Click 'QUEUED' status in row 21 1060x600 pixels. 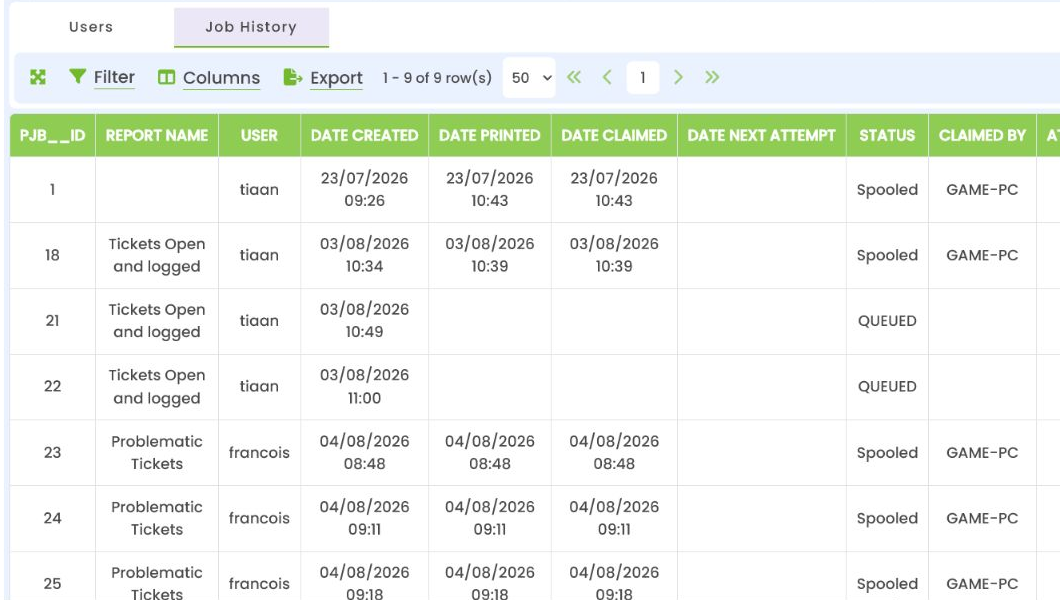tap(887, 321)
